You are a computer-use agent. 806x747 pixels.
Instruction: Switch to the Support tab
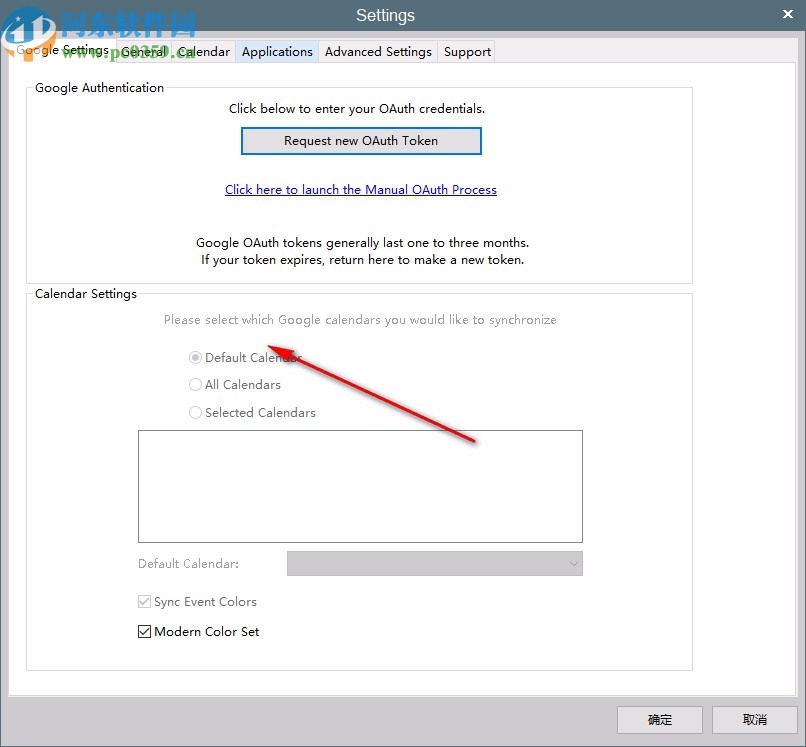tap(466, 51)
